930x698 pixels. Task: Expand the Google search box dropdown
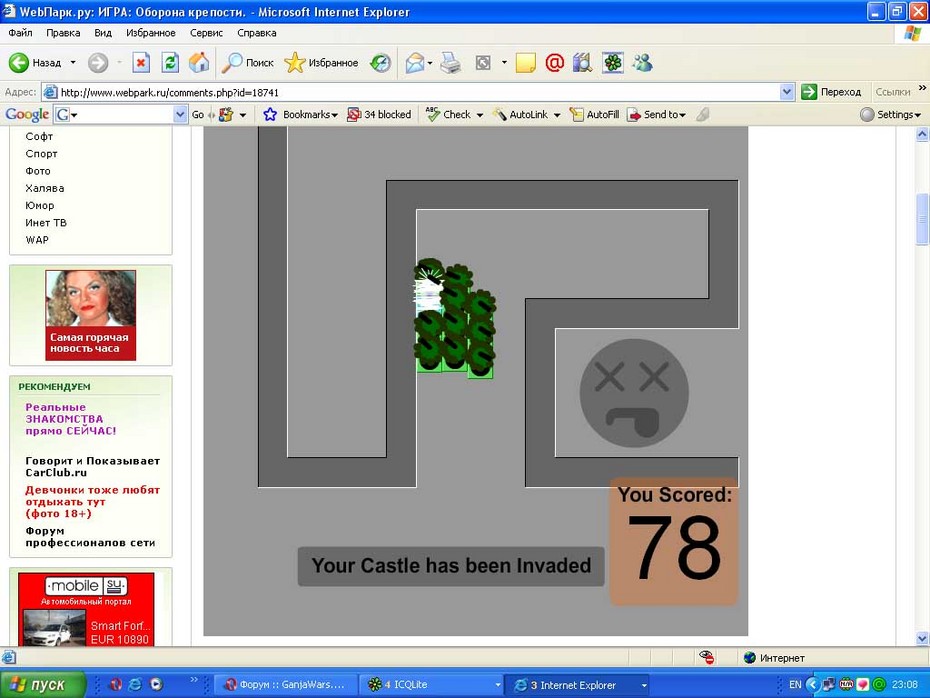pyautogui.click(x=180, y=114)
